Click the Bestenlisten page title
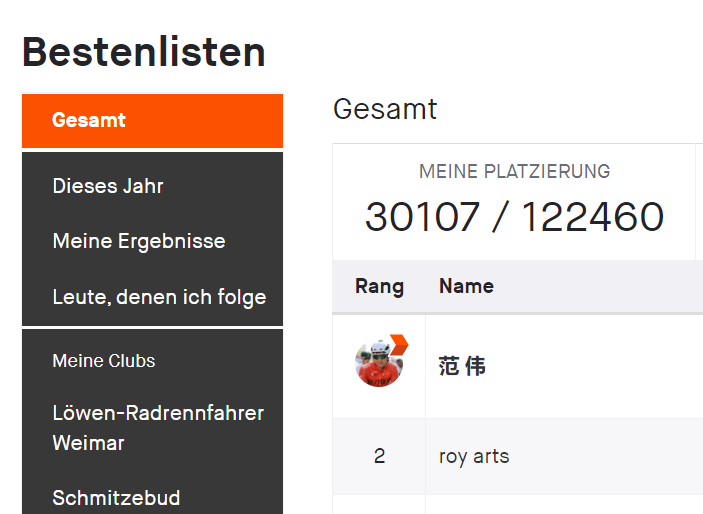 click(x=143, y=52)
